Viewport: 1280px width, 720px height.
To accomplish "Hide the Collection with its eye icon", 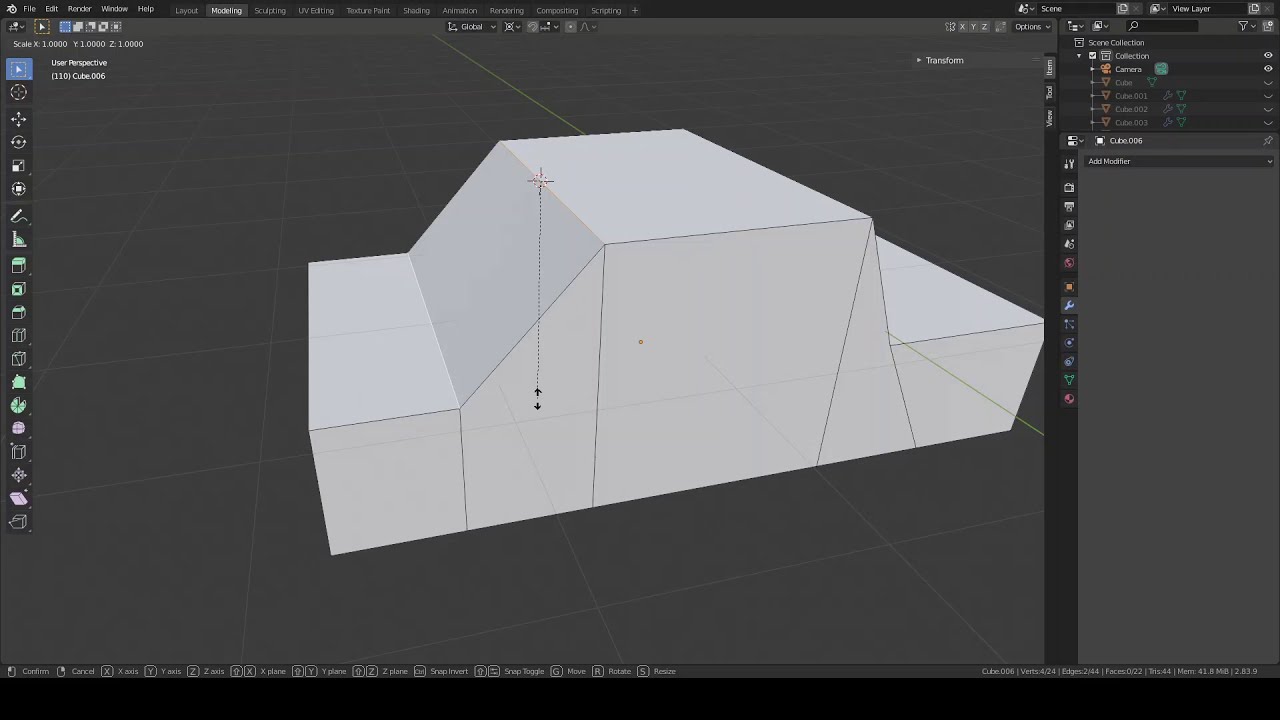I will tap(1268, 56).
